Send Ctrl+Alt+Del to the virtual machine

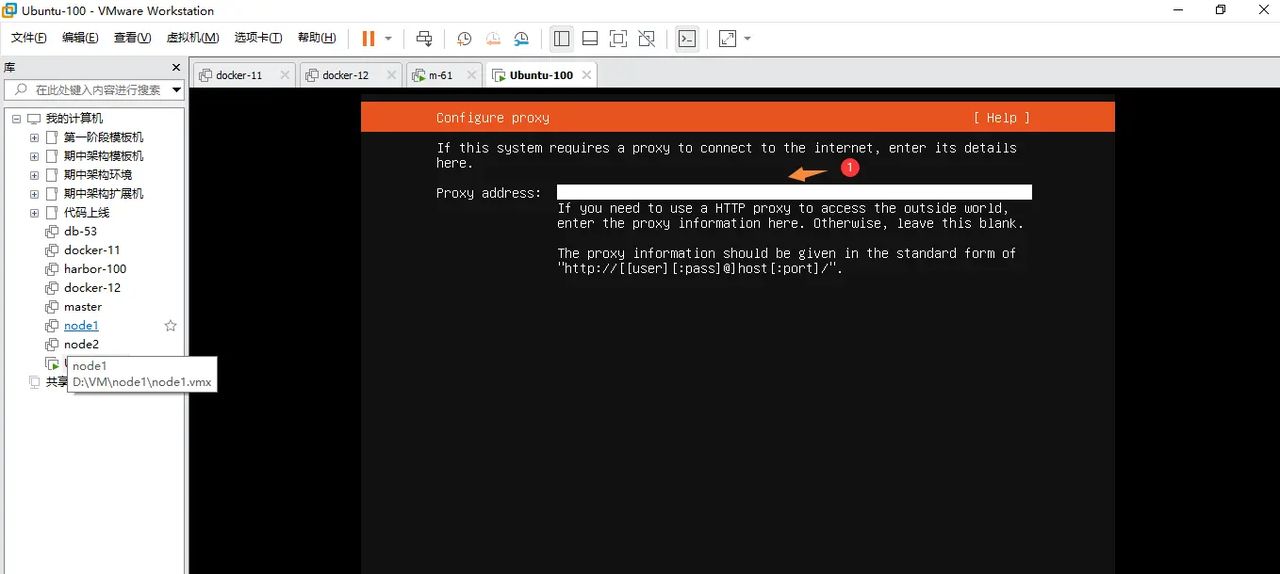click(424, 38)
